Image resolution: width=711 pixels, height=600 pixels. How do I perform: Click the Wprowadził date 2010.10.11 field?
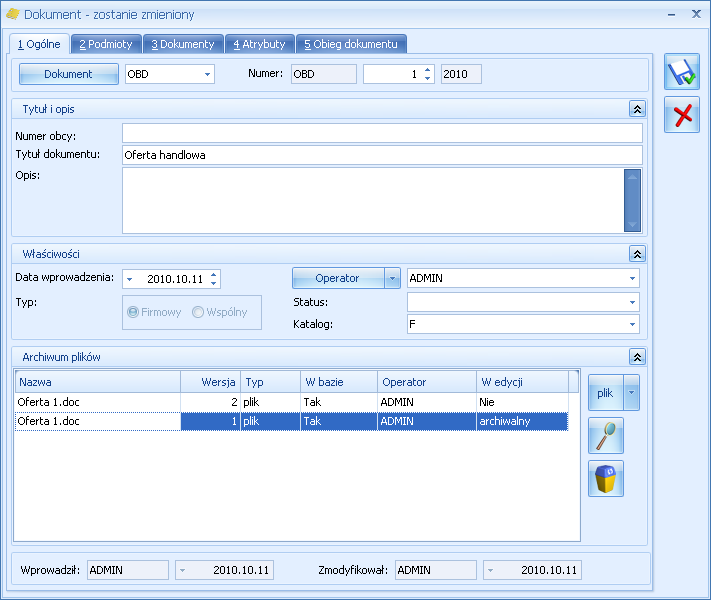tap(224, 570)
